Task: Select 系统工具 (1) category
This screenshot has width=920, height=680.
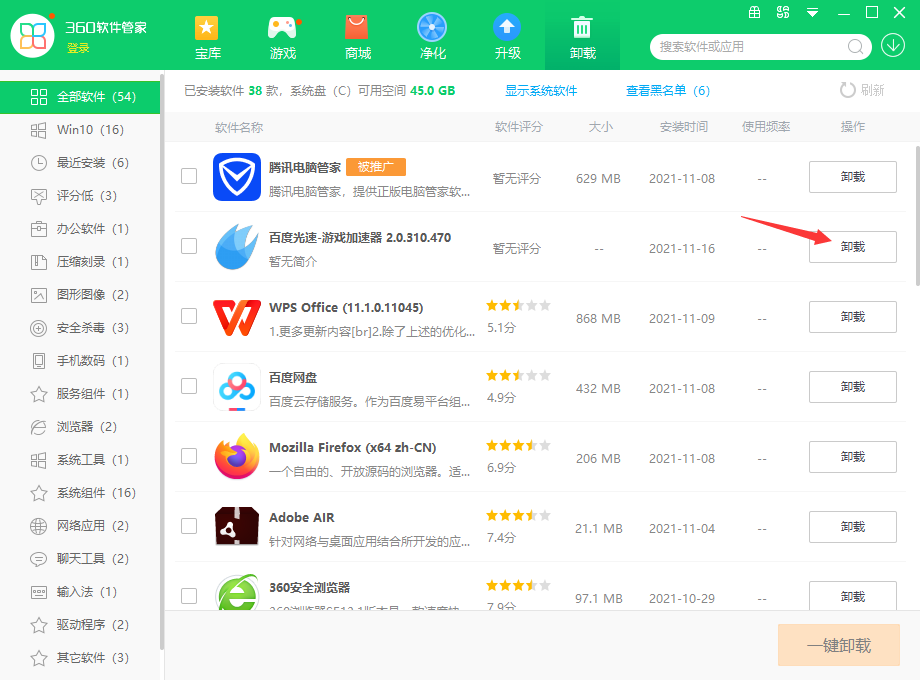Action: click(x=80, y=459)
